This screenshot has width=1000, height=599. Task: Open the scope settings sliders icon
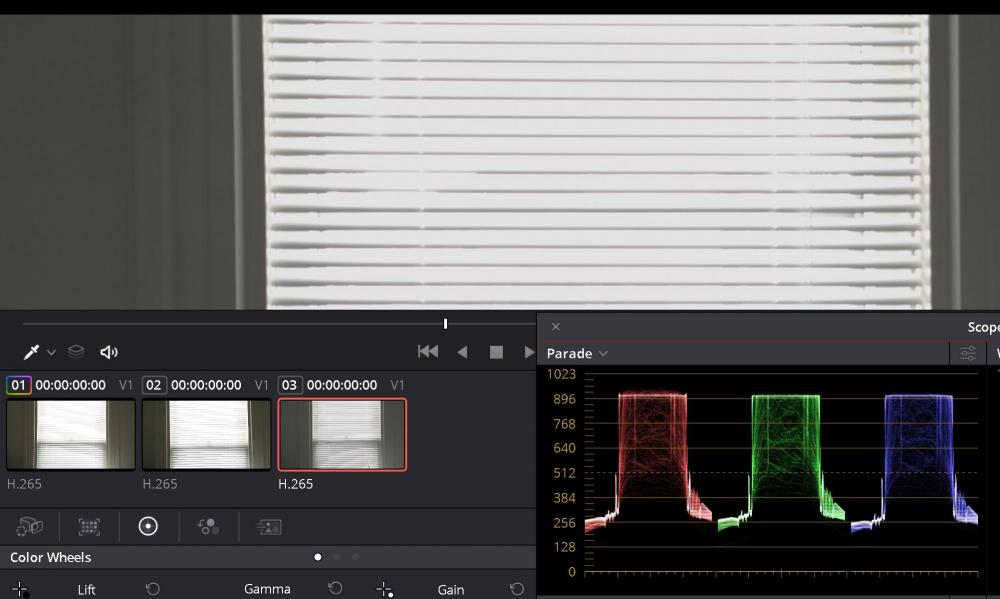[967, 353]
